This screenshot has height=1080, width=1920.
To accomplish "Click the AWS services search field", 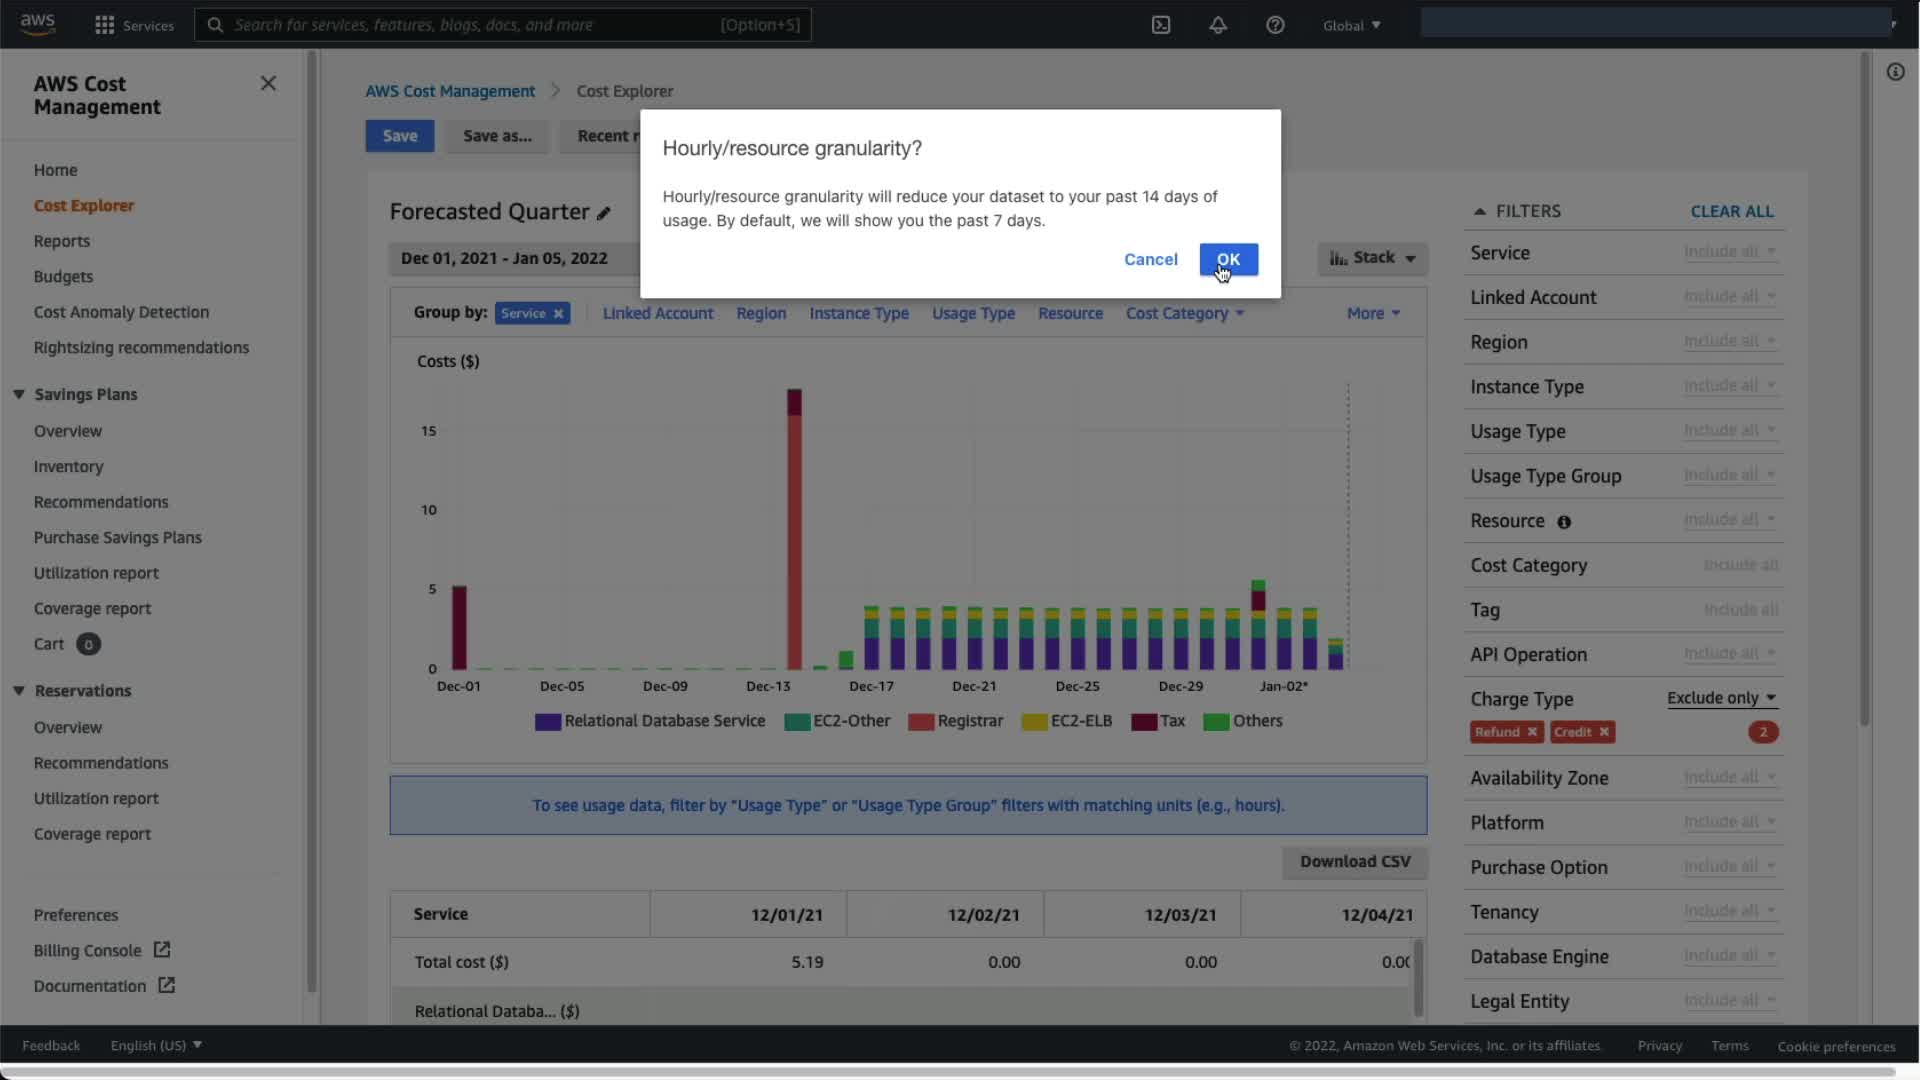I will point(502,25).
